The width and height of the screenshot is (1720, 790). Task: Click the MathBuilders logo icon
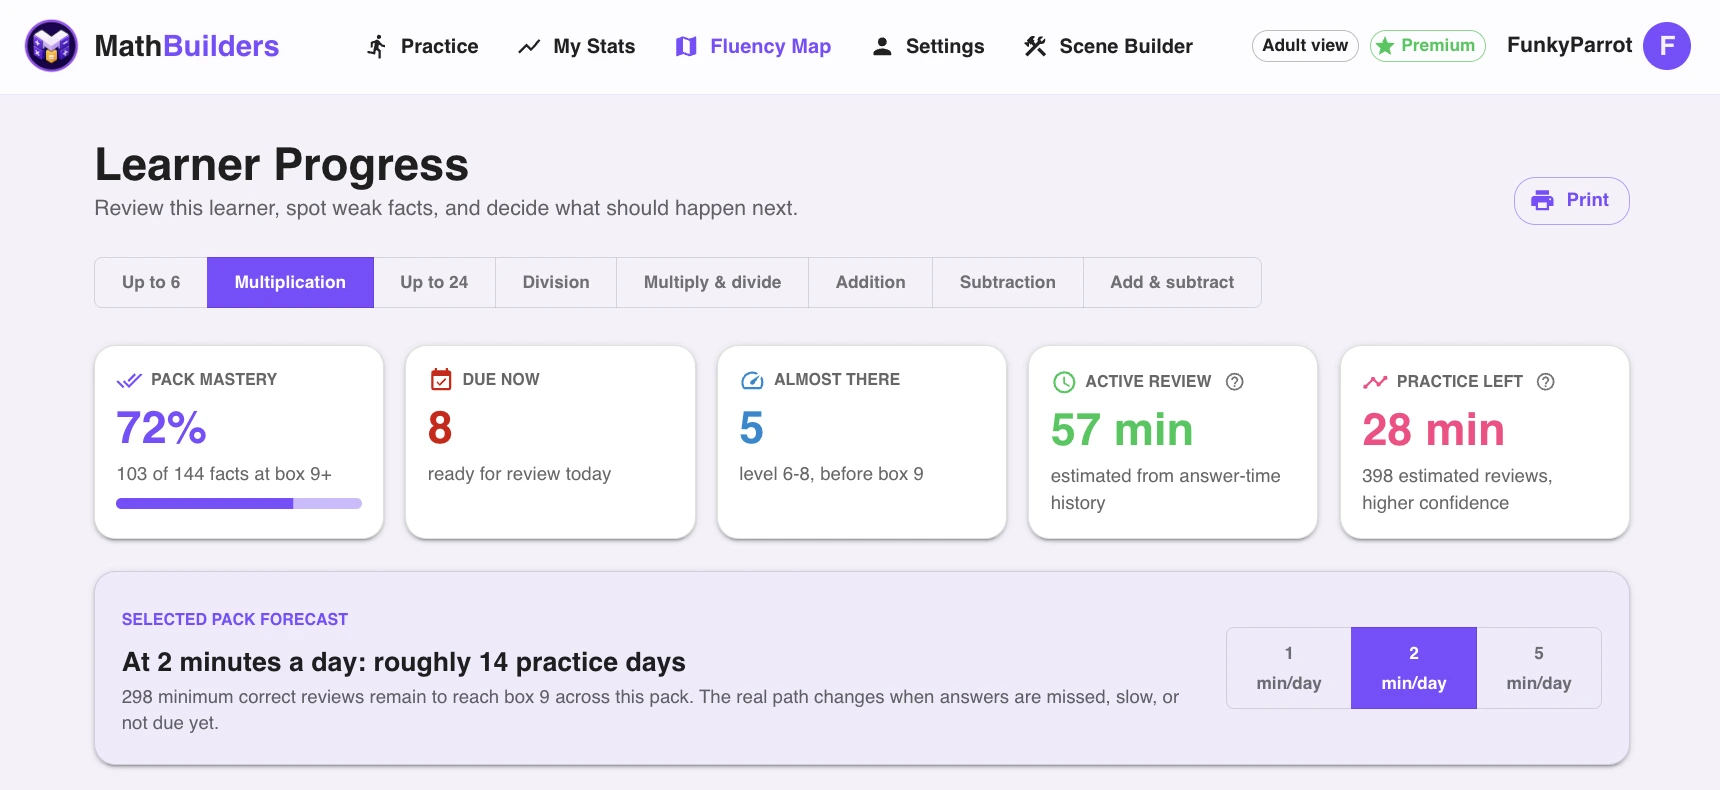click(51, 46)
